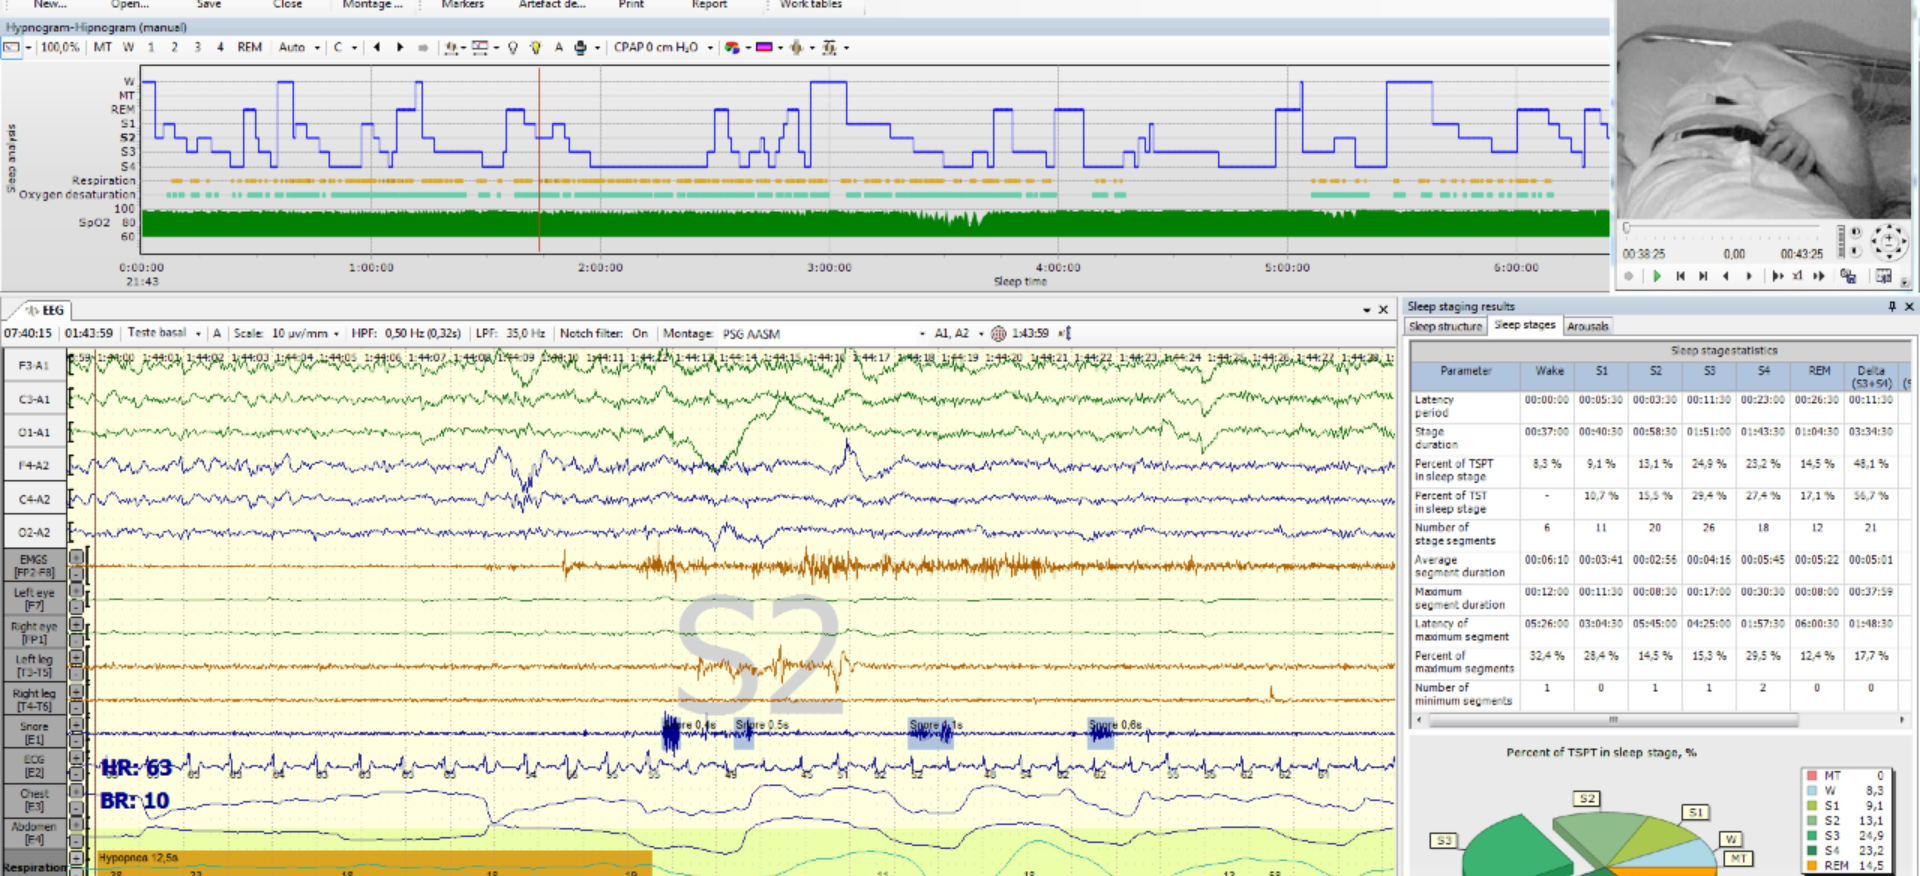The height and width of the screenshot is (876, 1920).
Task: Pick the magenta colour swatch
Action: click(x=765, y=47)
